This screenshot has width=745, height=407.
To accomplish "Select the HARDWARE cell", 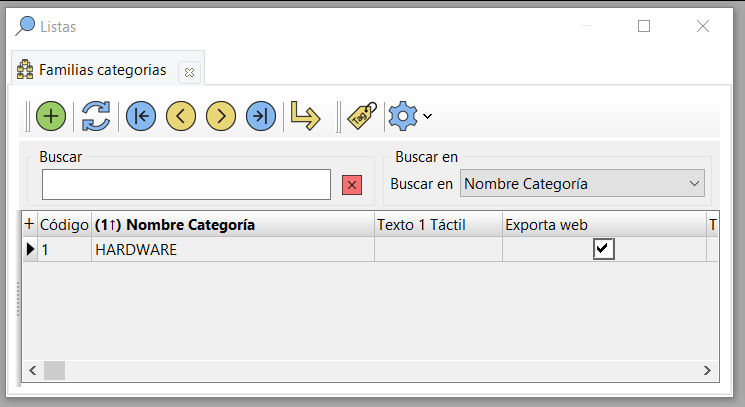I will 233,249.
